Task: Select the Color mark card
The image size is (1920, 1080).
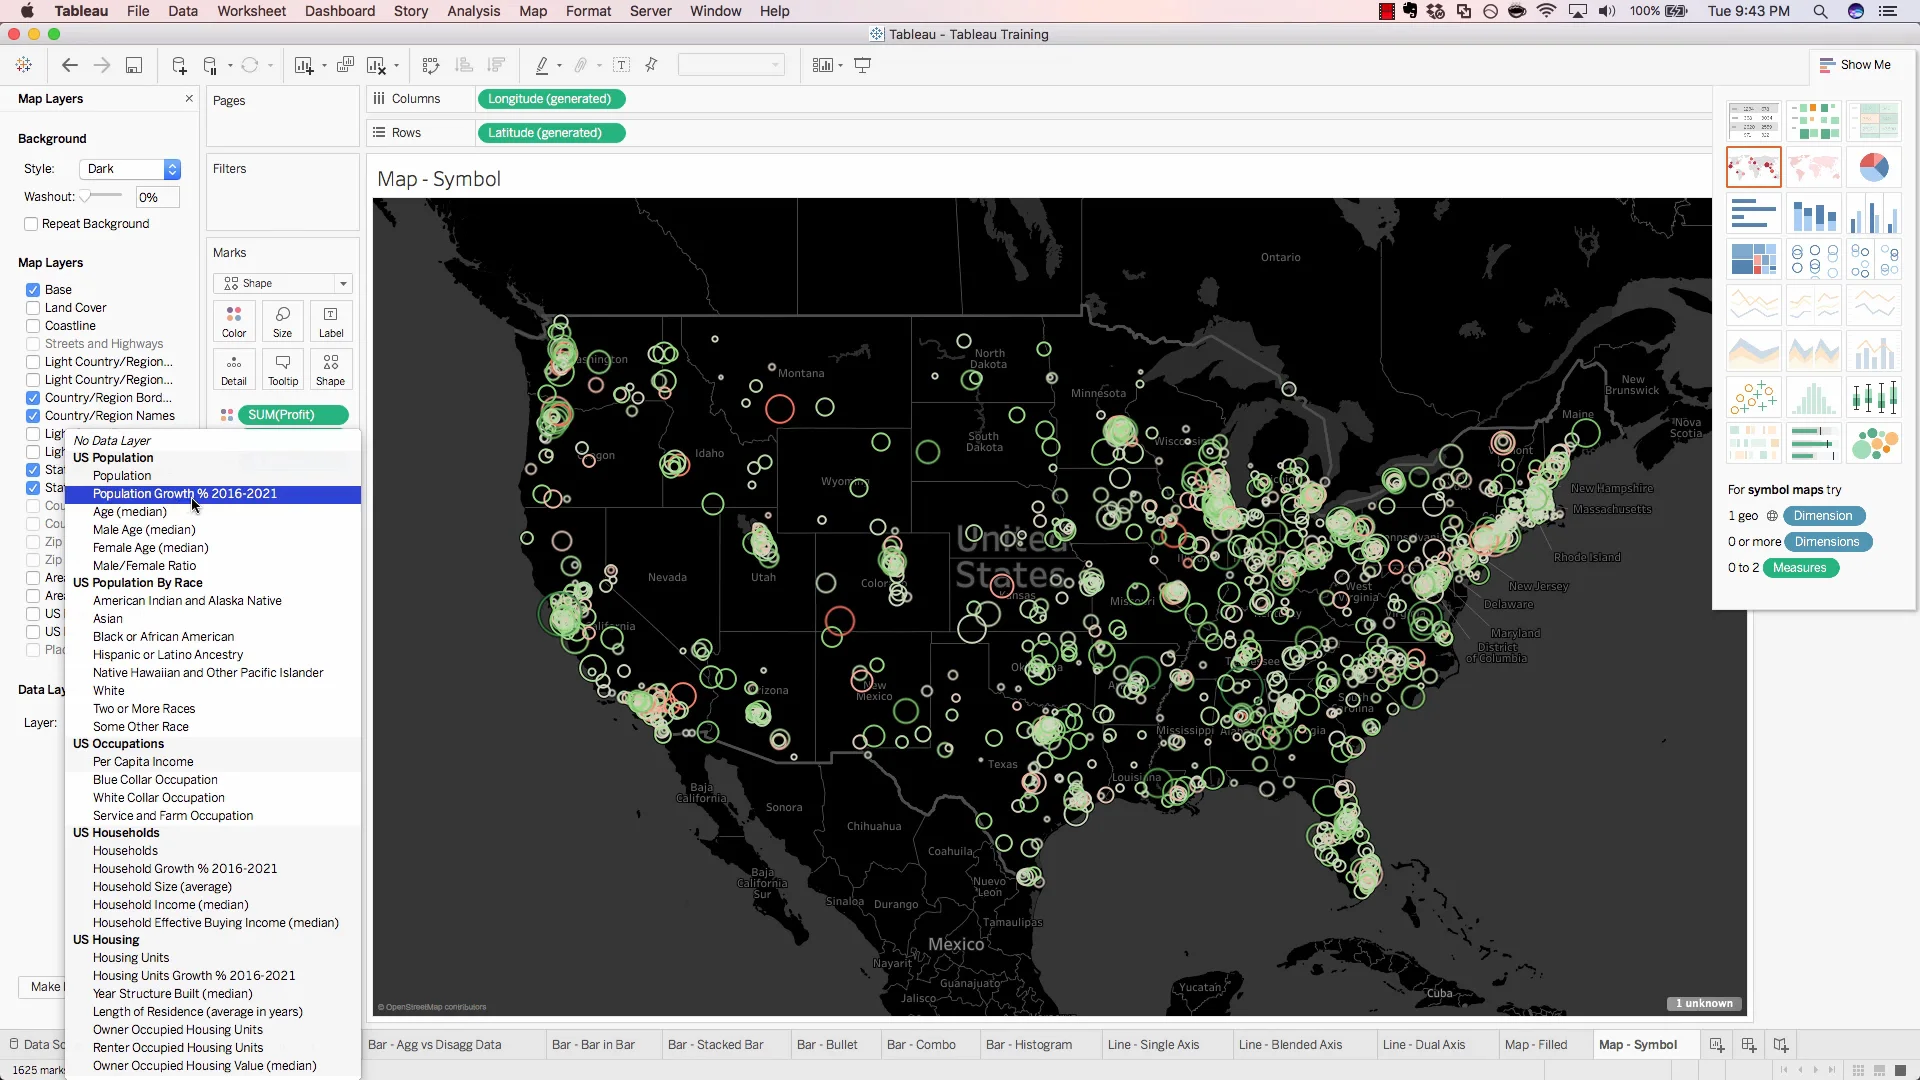Action: pos(233,321)
